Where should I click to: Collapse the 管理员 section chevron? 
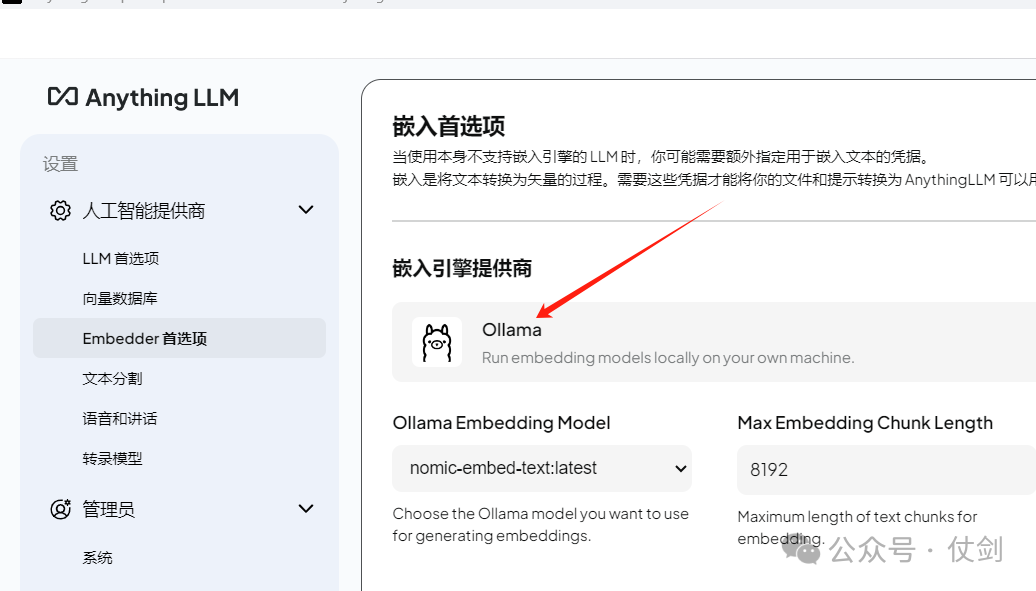306,509
